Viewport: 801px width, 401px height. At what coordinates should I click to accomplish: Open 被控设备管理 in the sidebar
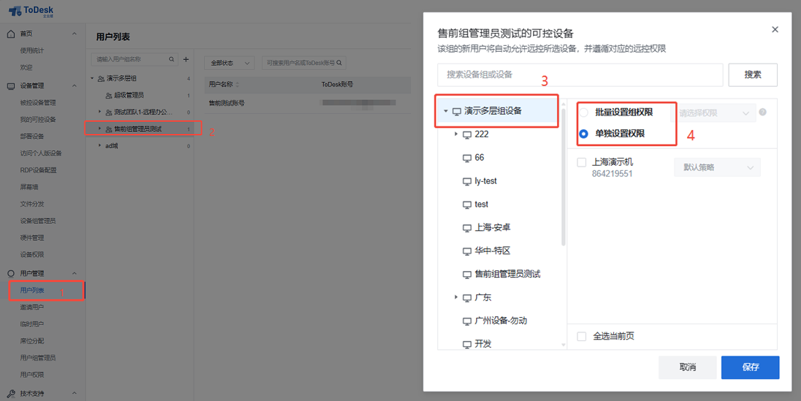(x=38, y=103)
